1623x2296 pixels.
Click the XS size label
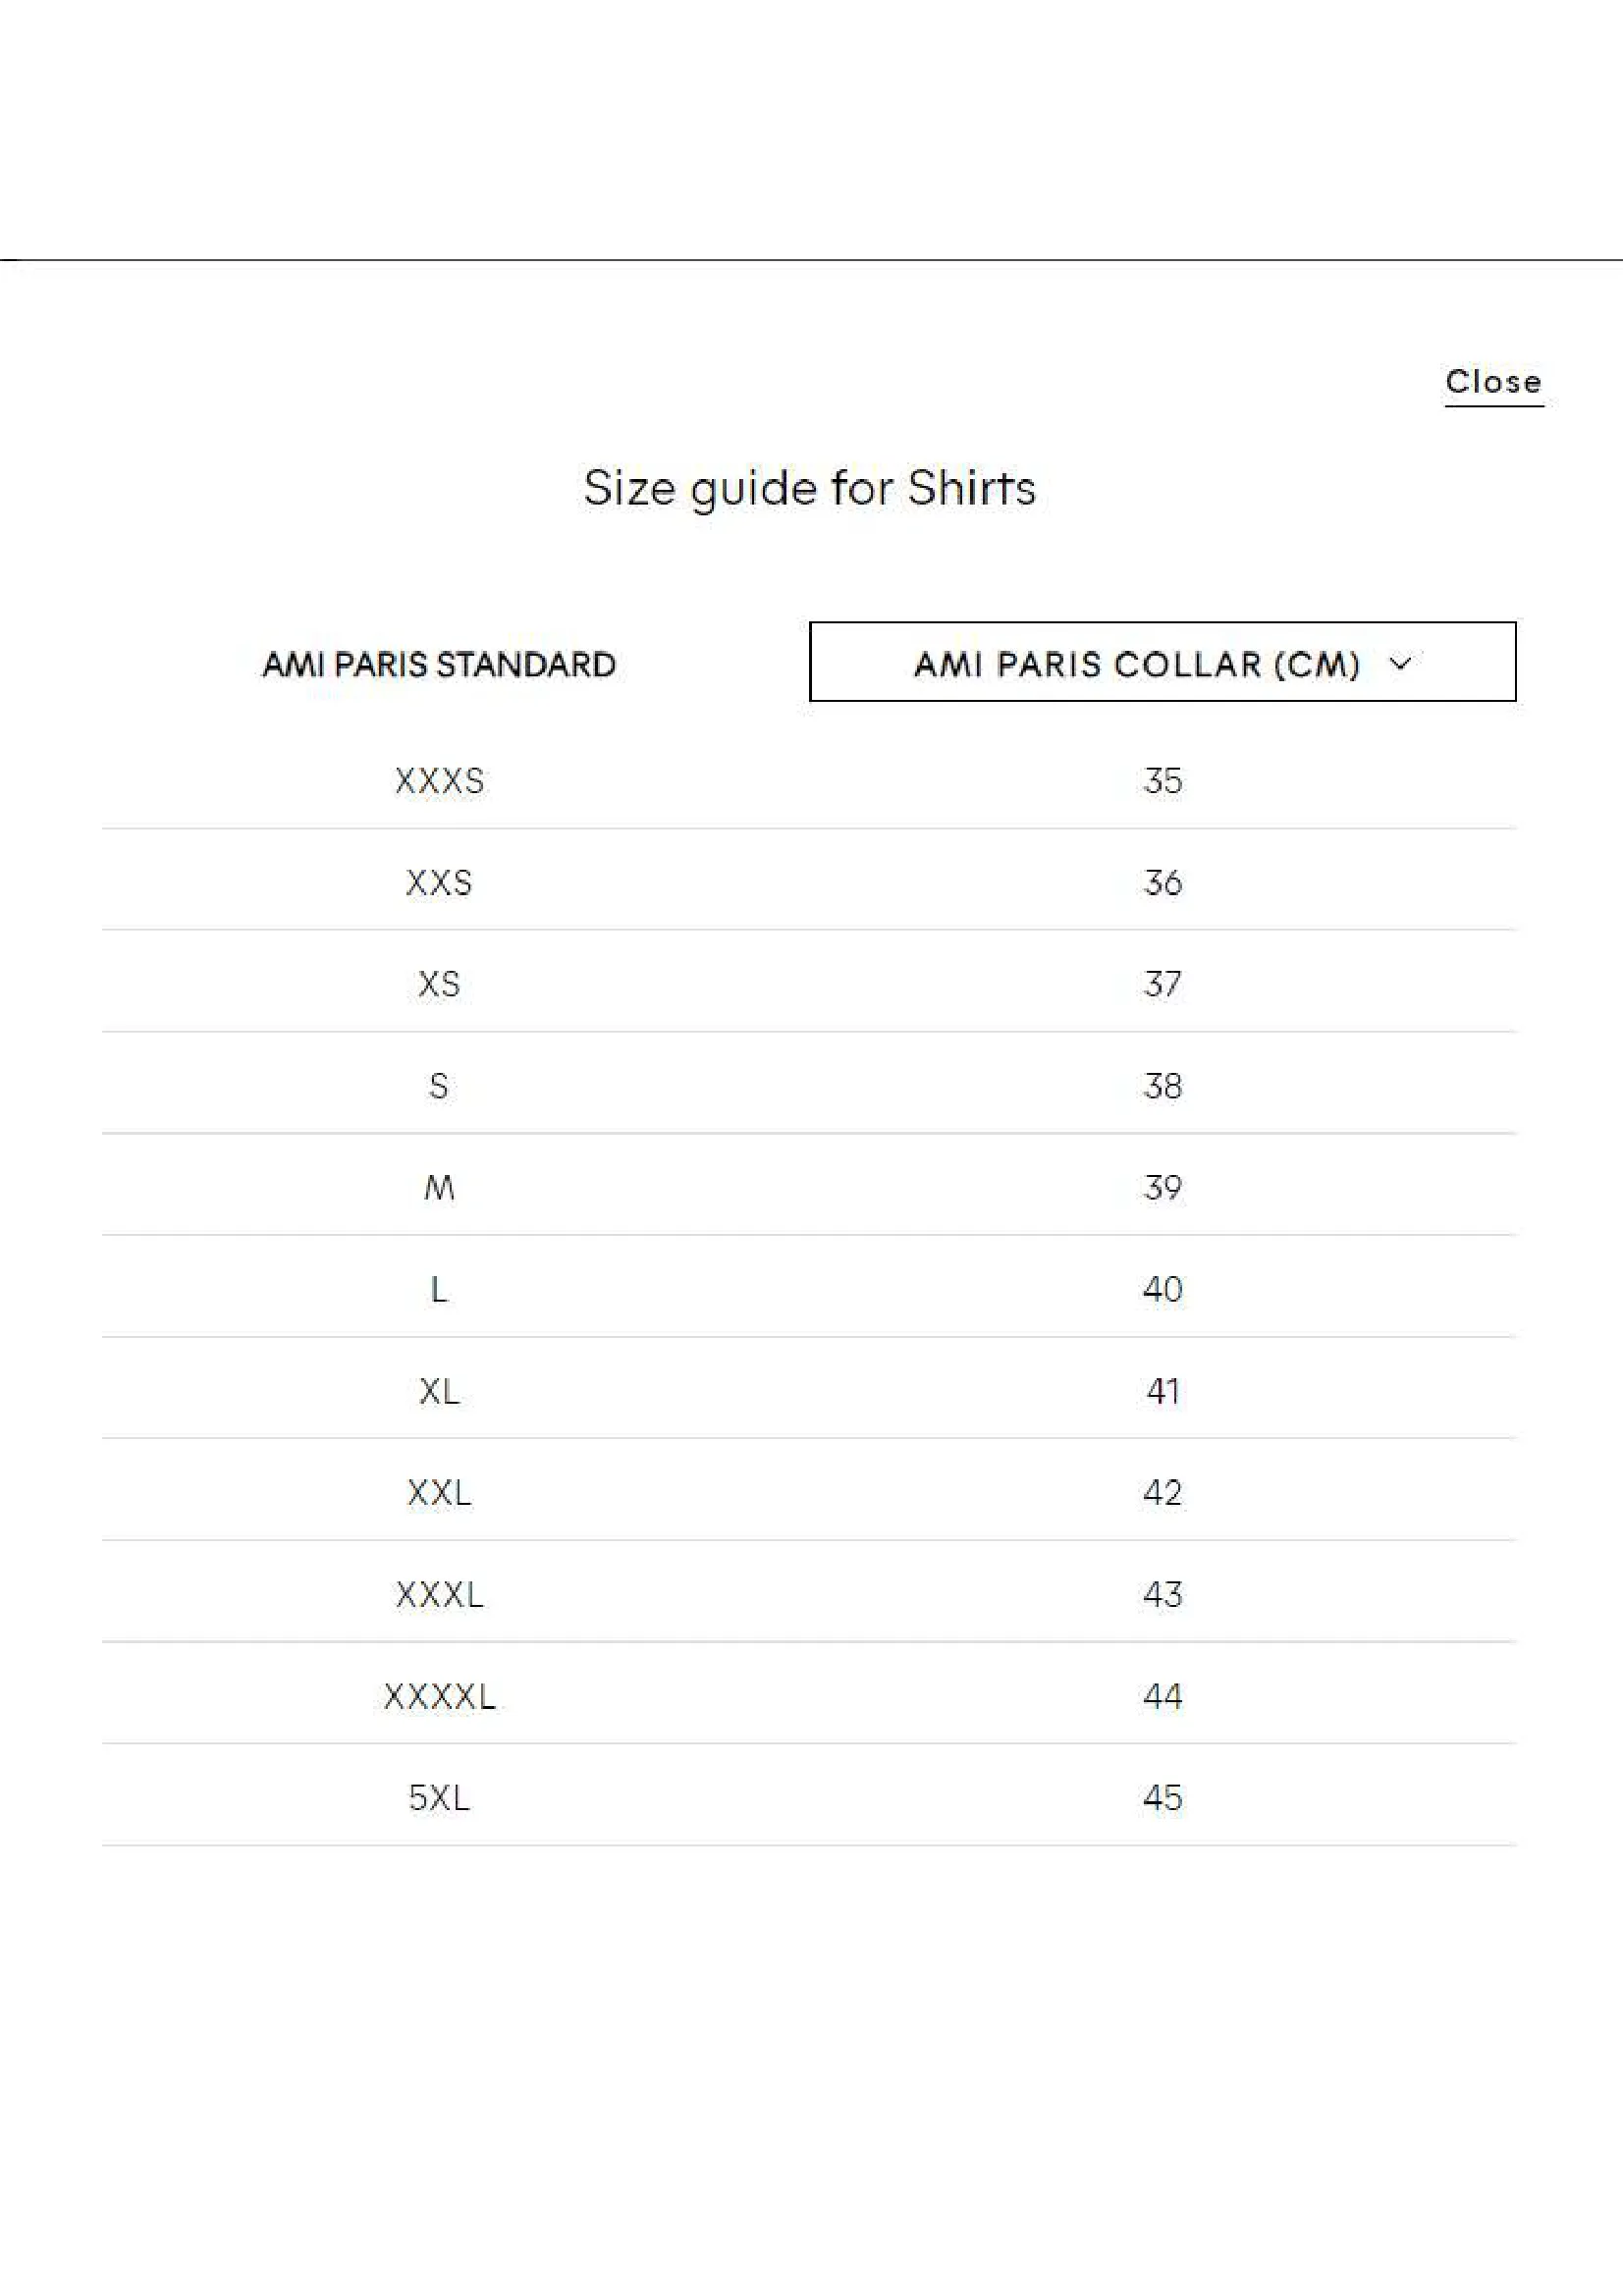(439, 985)
